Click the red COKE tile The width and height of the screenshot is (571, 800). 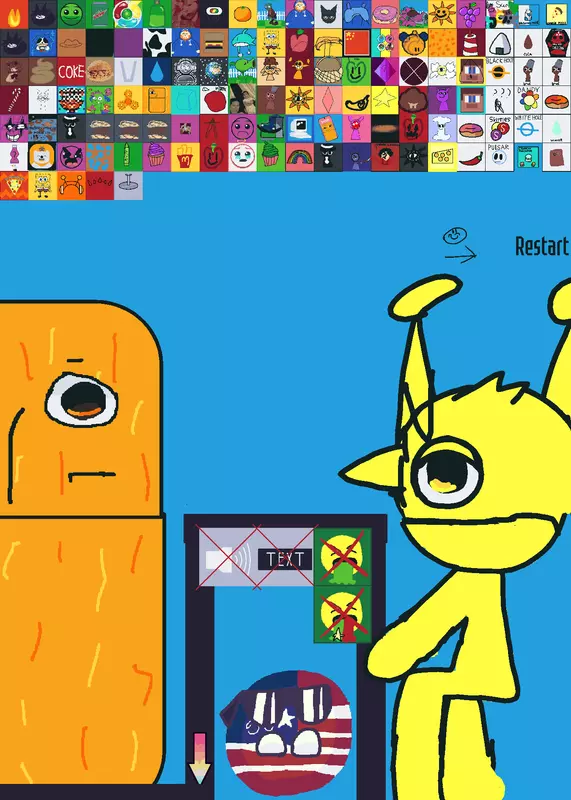click(x=71, y=71)
